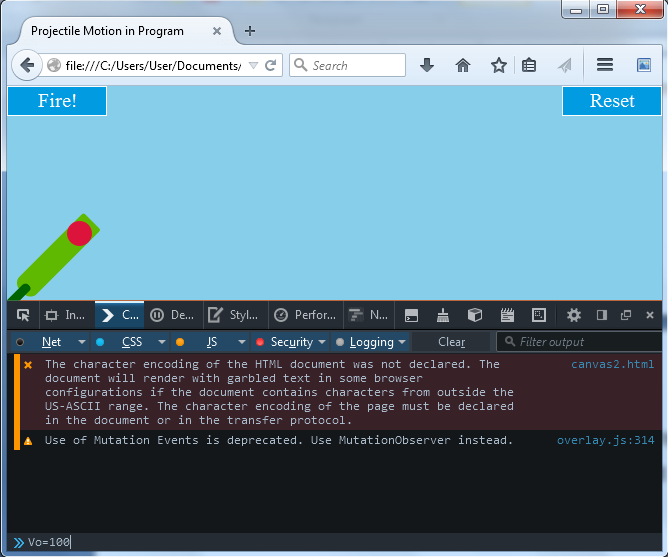Clear the console output

[452, 342]
